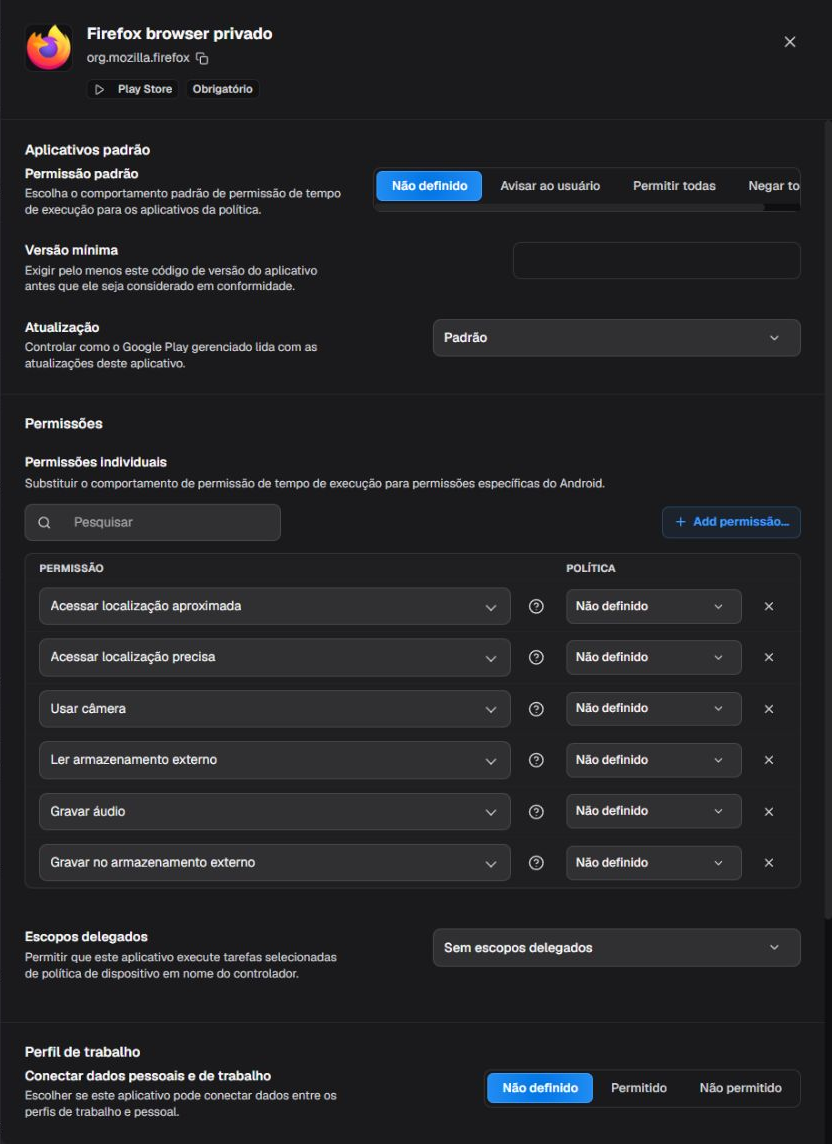The width and height of the screenshot is (832, 1144).
Task: Click the Escopos delegados heading
Action: click(x=86, y=937)
